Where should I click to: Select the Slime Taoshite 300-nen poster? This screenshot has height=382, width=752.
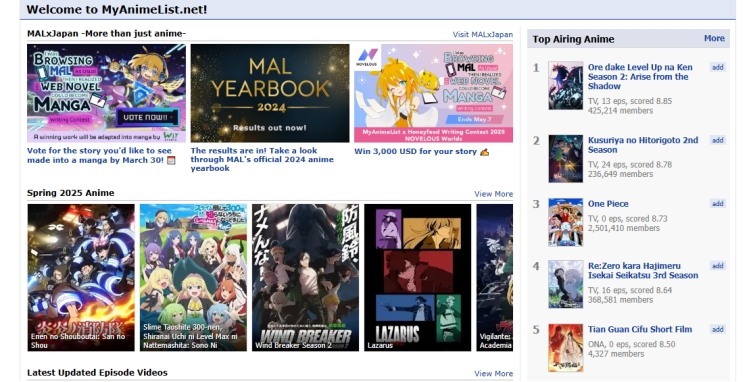click(x=193, y=278)
